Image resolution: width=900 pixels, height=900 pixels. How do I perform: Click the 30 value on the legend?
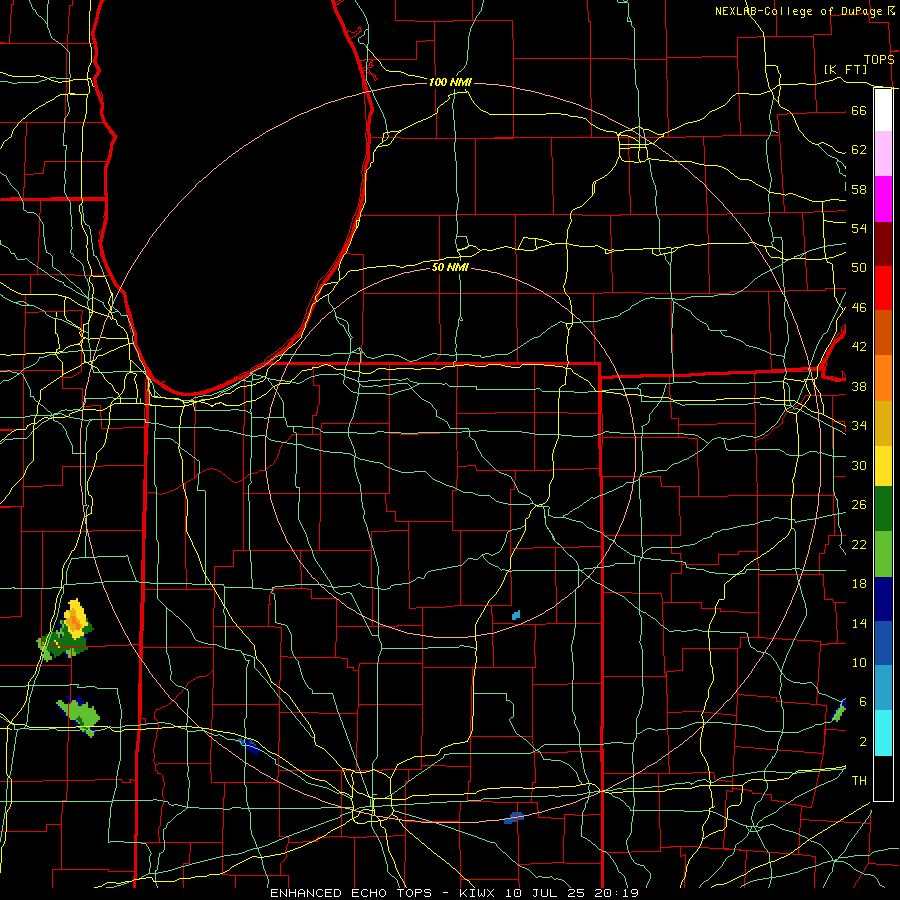click(x=859, y=465)
